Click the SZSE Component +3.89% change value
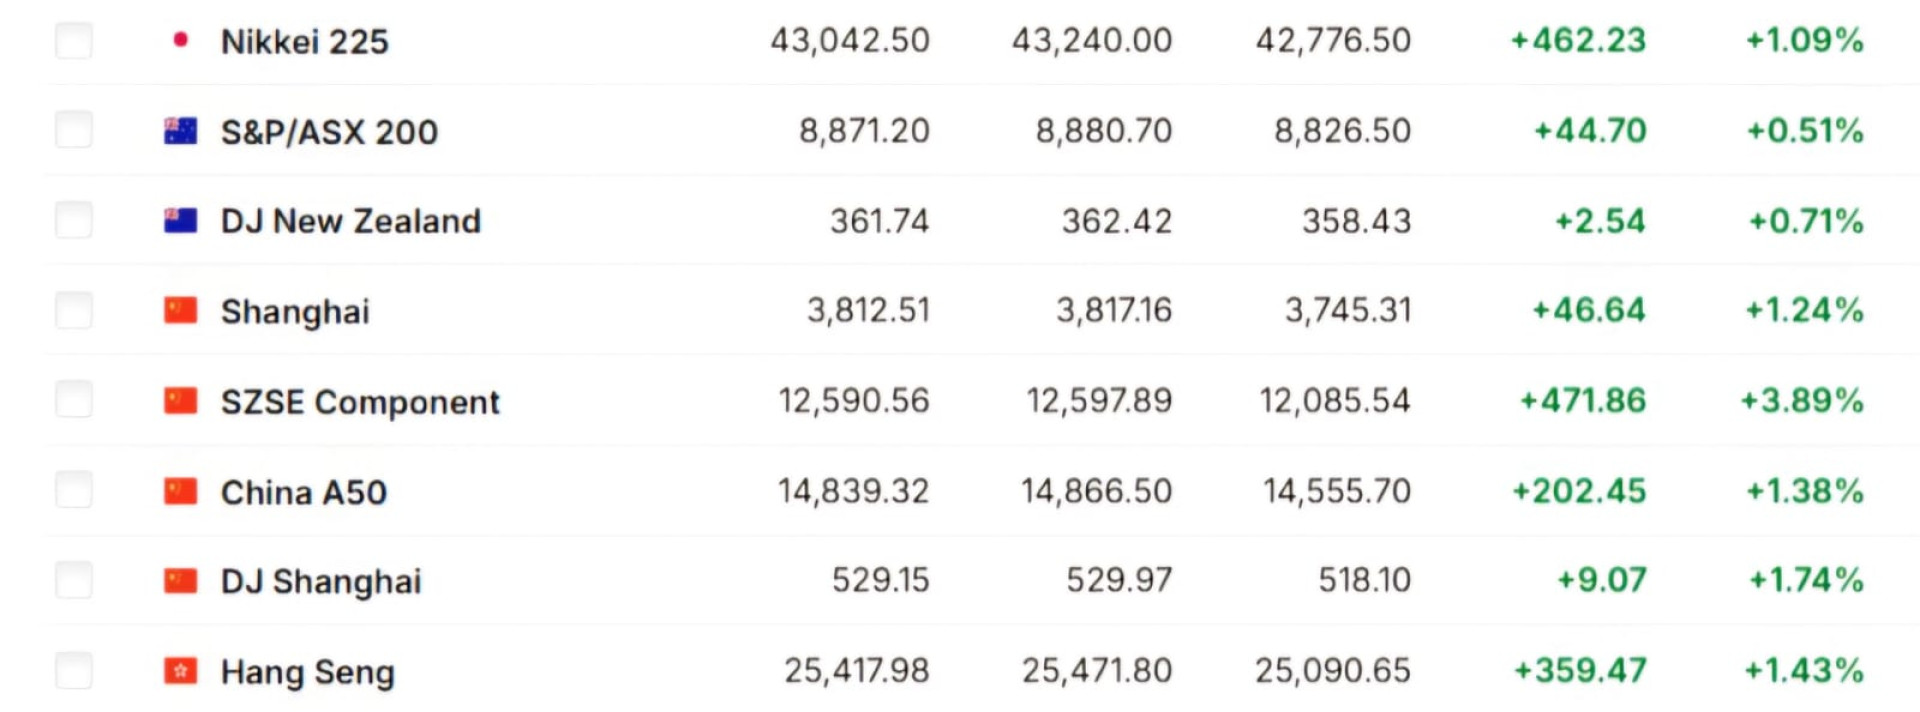Viewport: 1920px width, 712px height. coord(1802,401)
